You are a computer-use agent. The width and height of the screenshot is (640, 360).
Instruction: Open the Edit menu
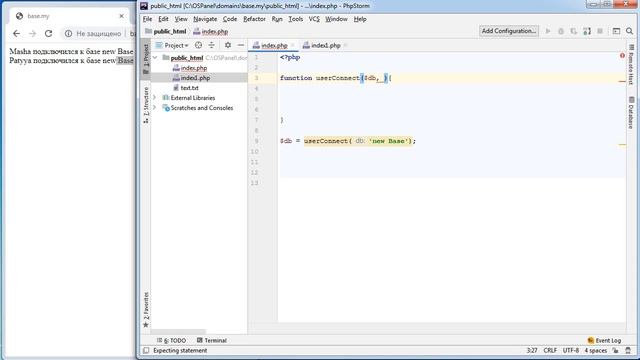coord(163,19)
